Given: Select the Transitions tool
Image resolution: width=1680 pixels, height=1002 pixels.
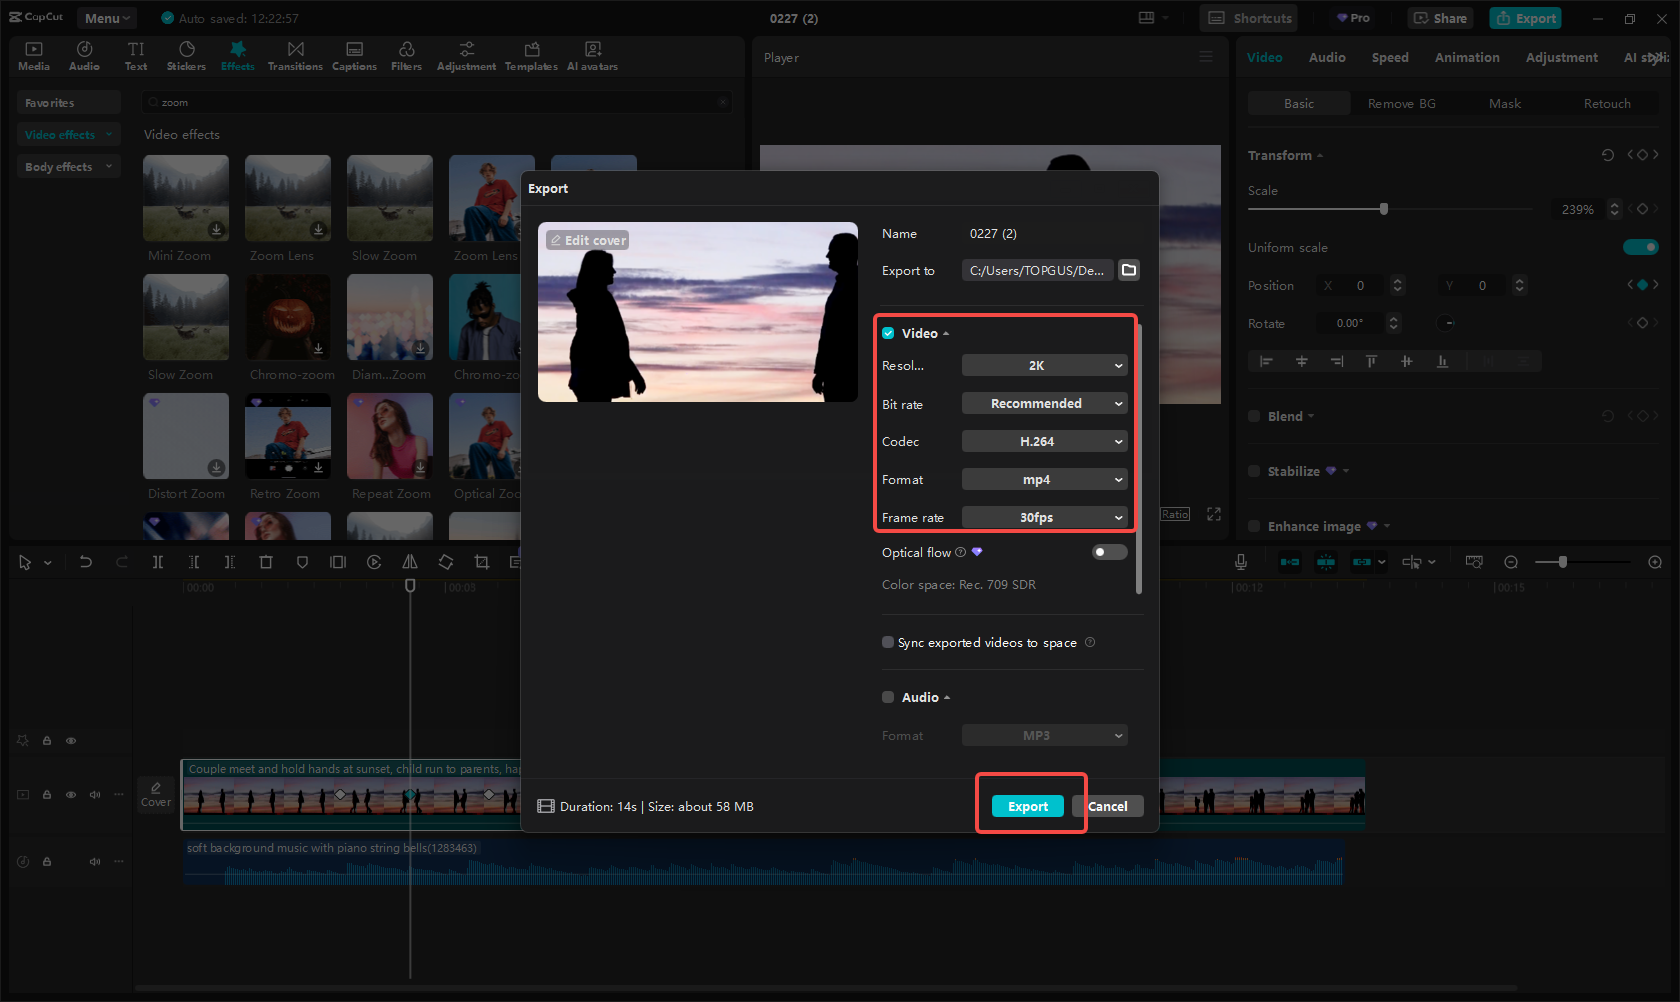Looking at the screenshot, I should coord(295,55).
